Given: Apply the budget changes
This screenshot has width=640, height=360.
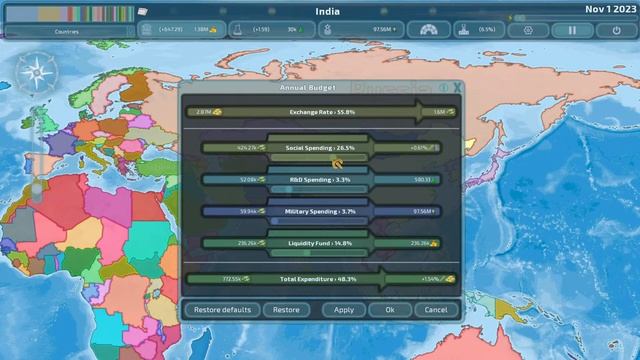Looking at the screenshot, I should pos(344,310).
